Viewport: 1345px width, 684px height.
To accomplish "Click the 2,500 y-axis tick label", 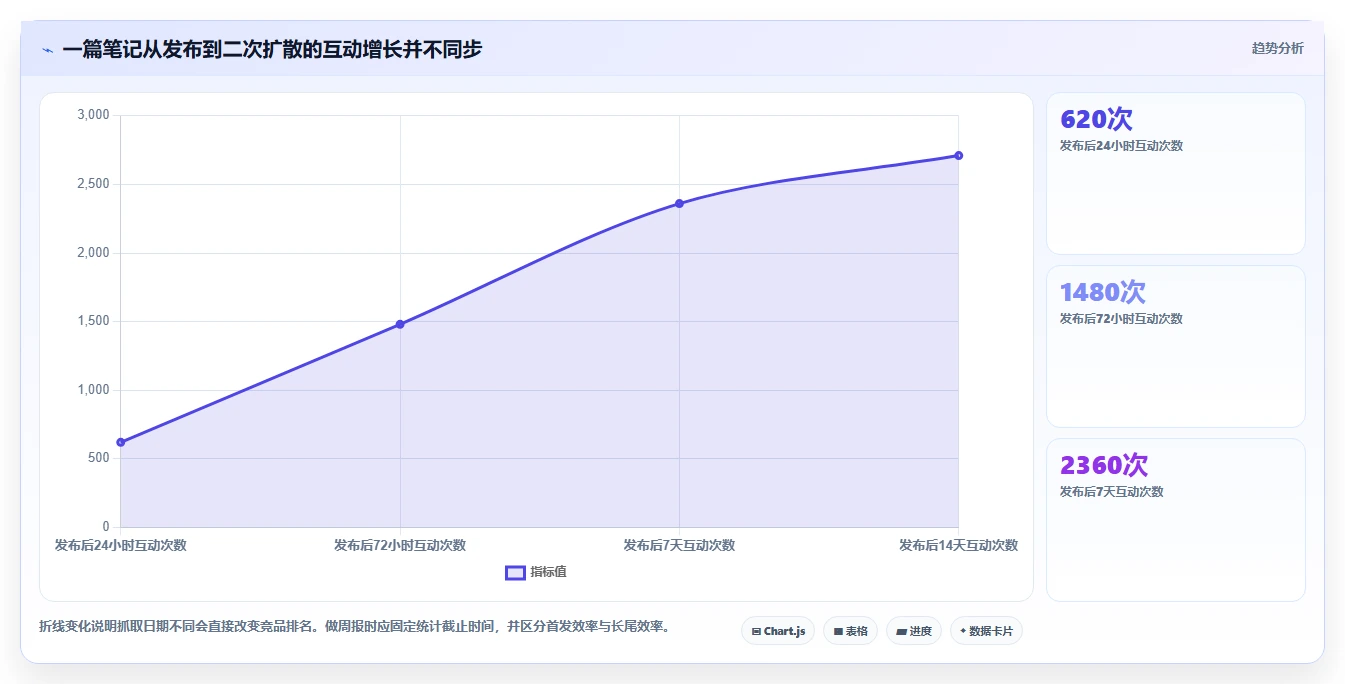I will click(x=93, y=184).
